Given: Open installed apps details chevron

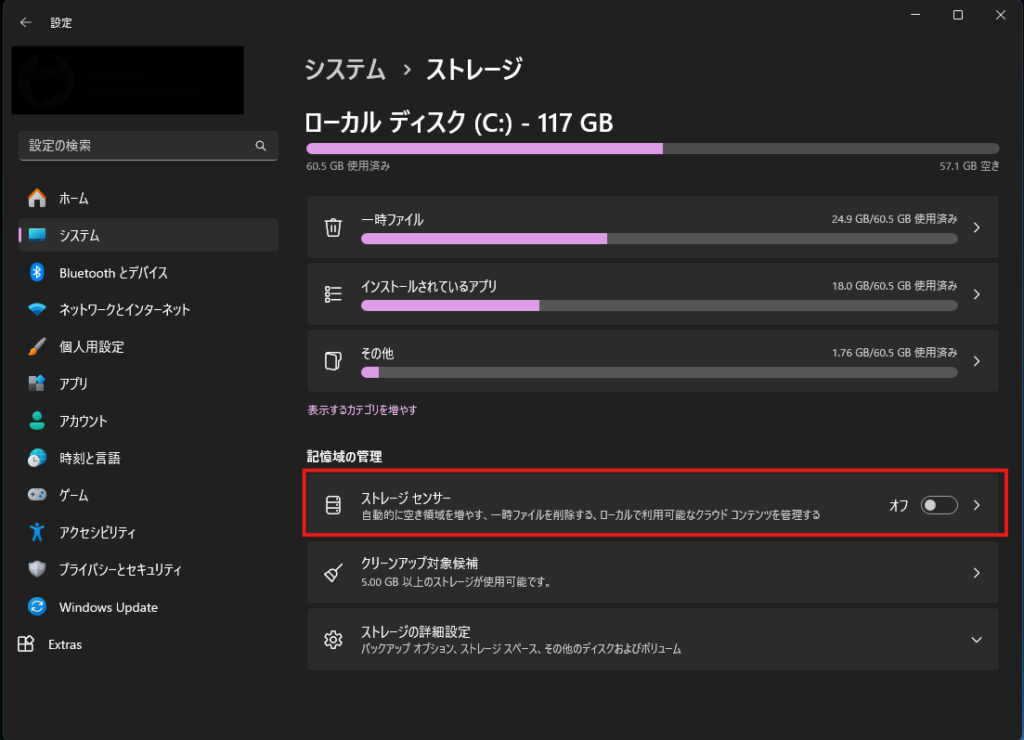Looking at the screenshot, I should click(x=977, y=294).
